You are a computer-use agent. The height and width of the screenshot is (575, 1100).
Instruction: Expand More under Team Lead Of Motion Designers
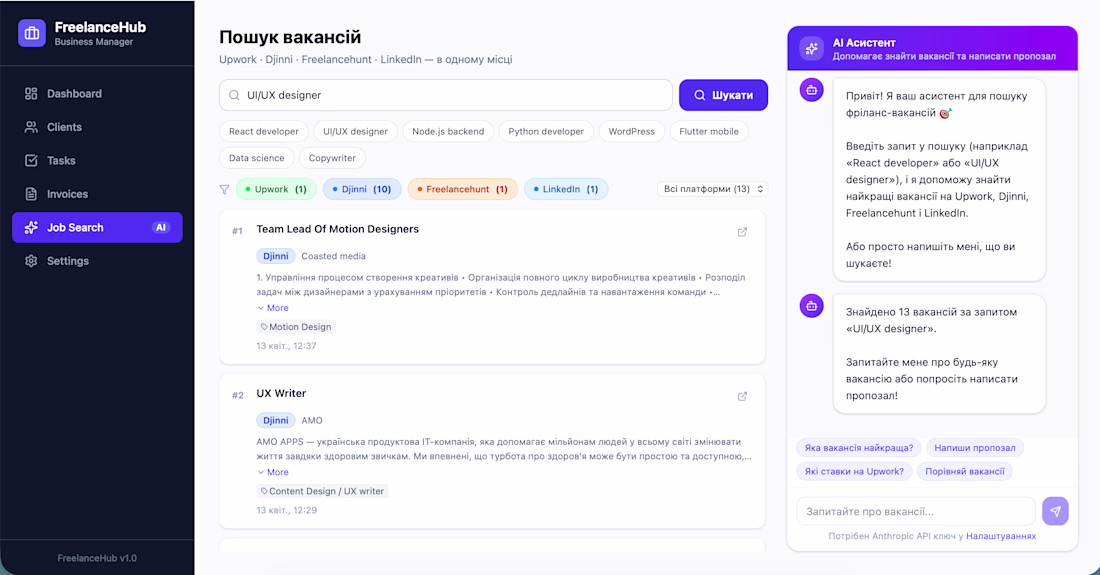[273, 308]
